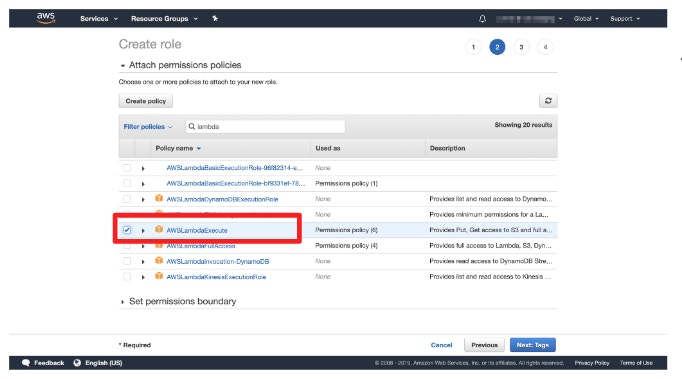This screenshot has width=682, height=379.
Task: Click 'Permissions policy (6)' cell
Action: click(346, 230)
